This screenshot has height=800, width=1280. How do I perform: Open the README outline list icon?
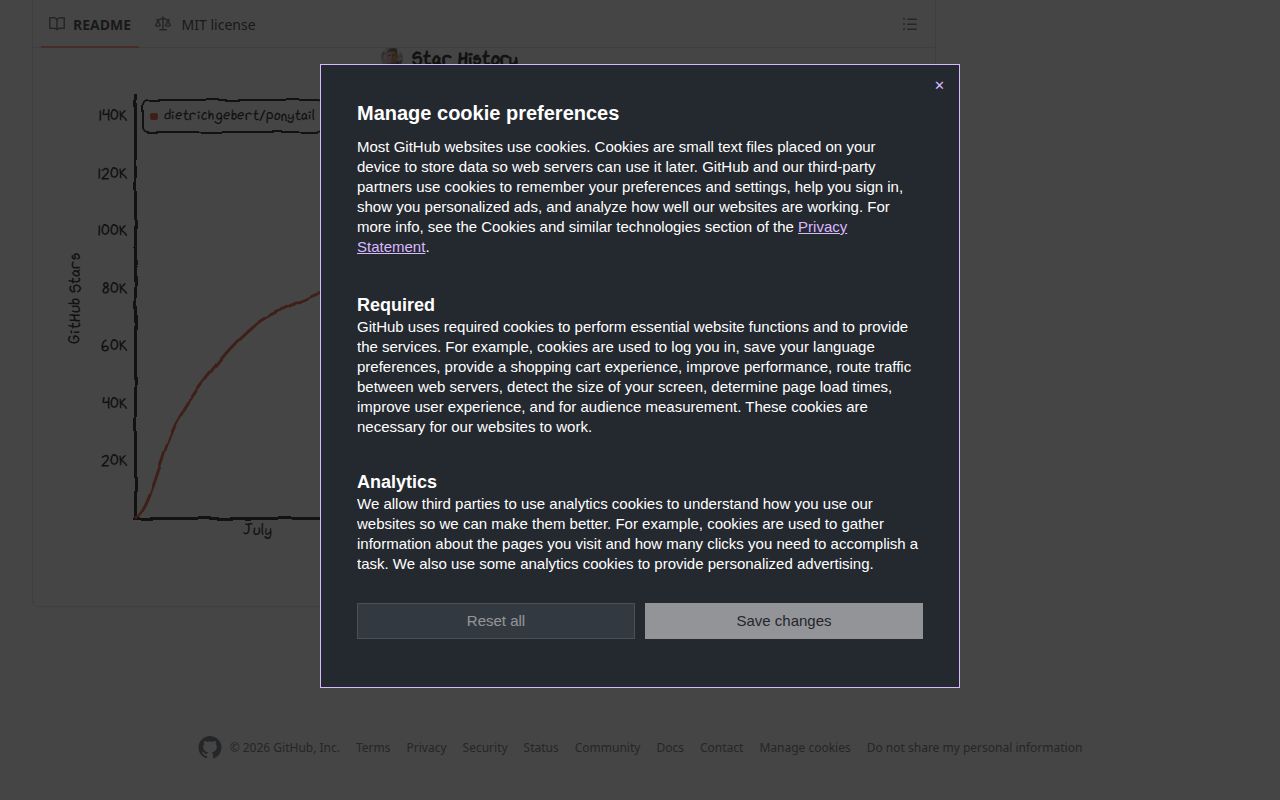pos(909,24)
